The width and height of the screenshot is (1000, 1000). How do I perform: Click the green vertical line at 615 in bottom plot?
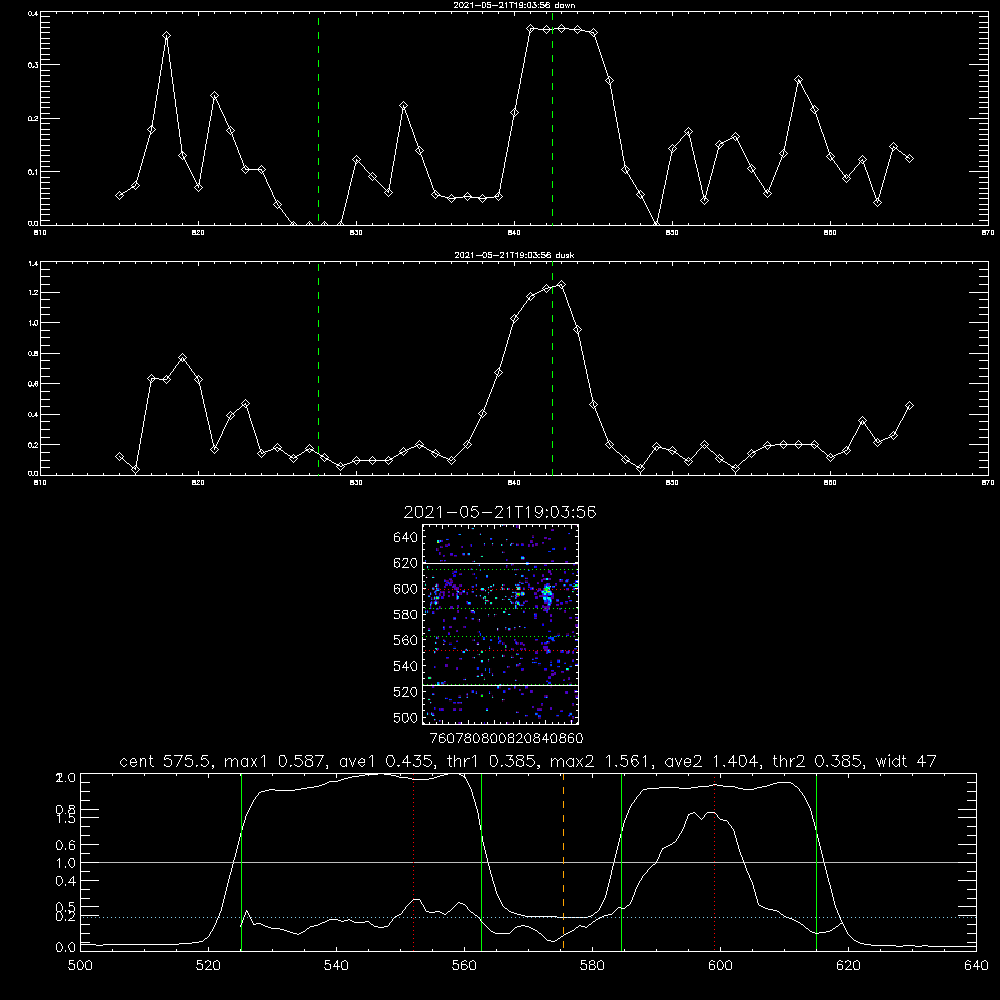coord(816,862)
